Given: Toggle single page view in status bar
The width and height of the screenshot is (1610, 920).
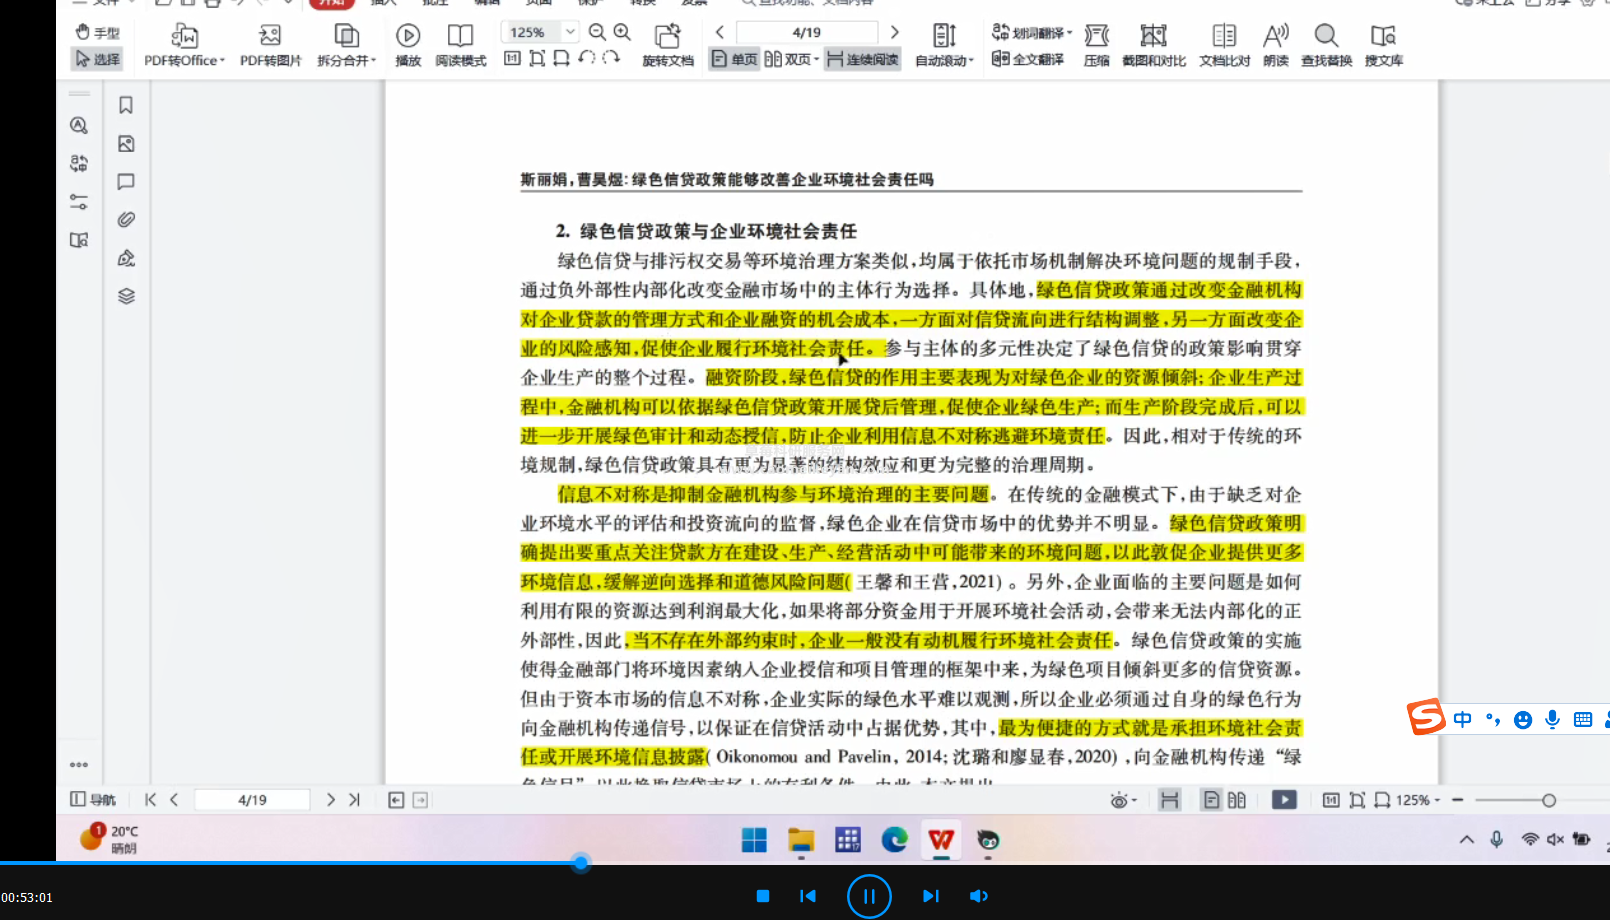Looking at the screenshot, I should [x=1211, y=800].
